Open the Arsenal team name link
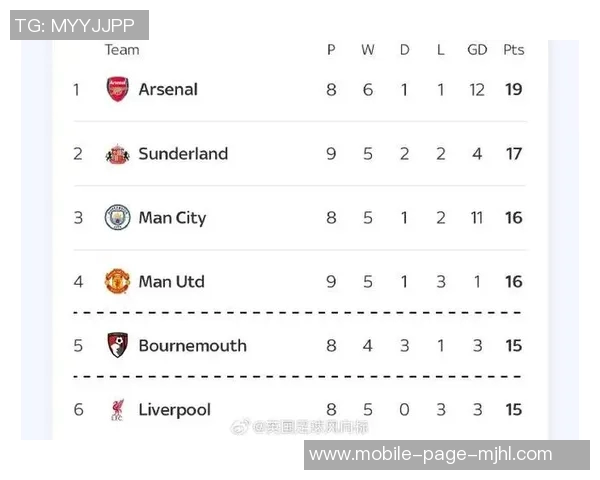 click(168, 89)
